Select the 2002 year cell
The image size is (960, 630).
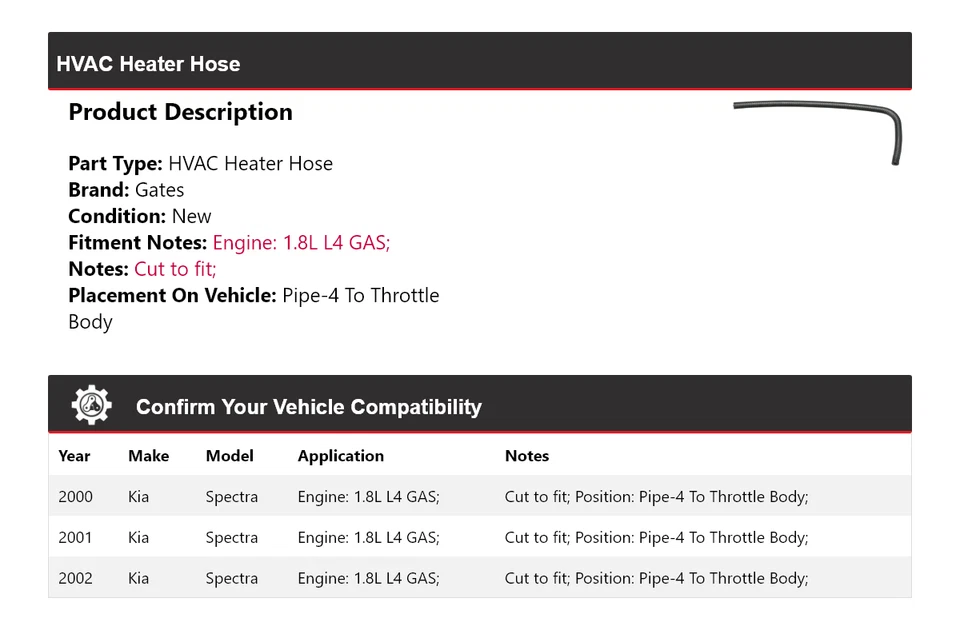75,579
